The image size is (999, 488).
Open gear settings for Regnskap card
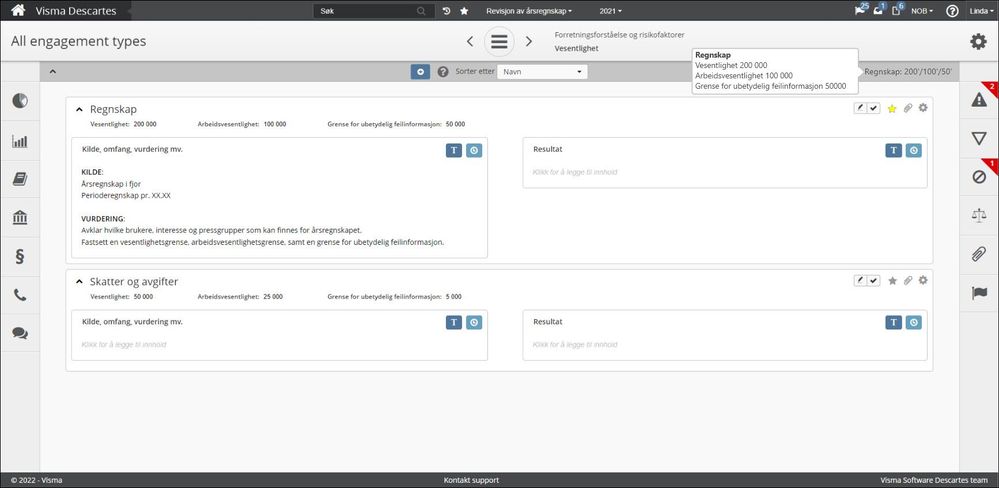tap(923, 108)
